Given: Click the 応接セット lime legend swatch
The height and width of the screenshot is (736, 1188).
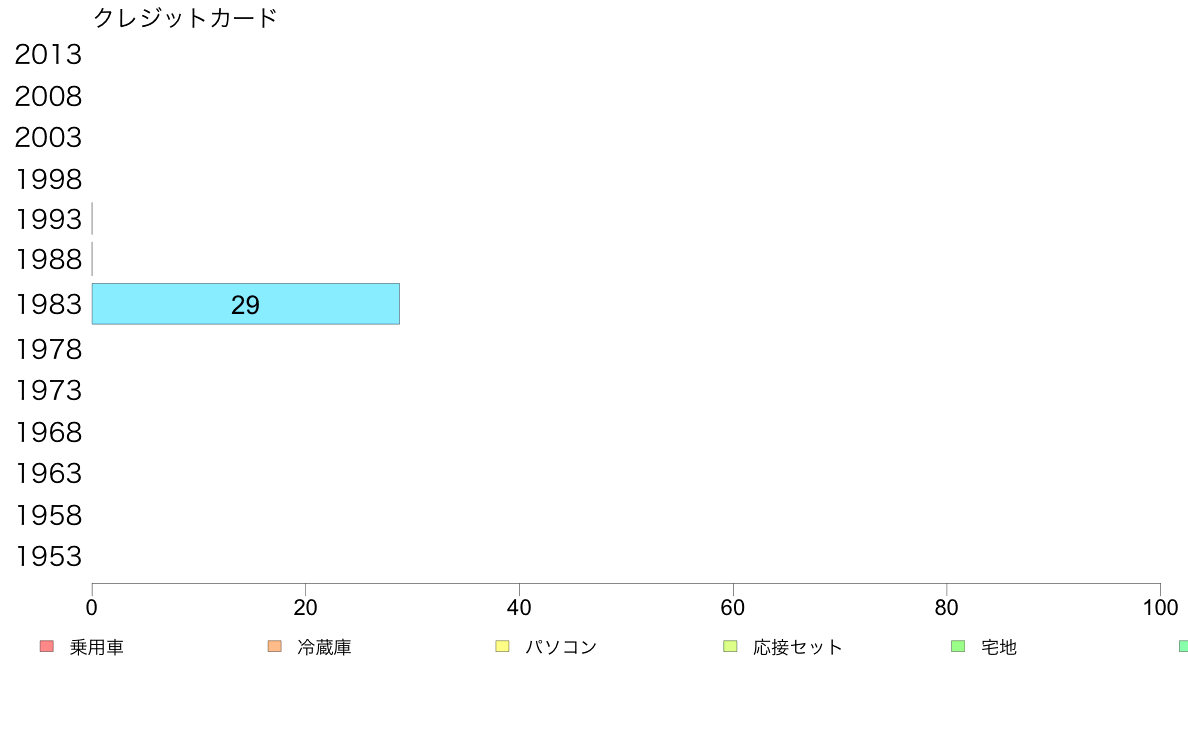Looking at the screenshot, I should (x=730, y=646).
